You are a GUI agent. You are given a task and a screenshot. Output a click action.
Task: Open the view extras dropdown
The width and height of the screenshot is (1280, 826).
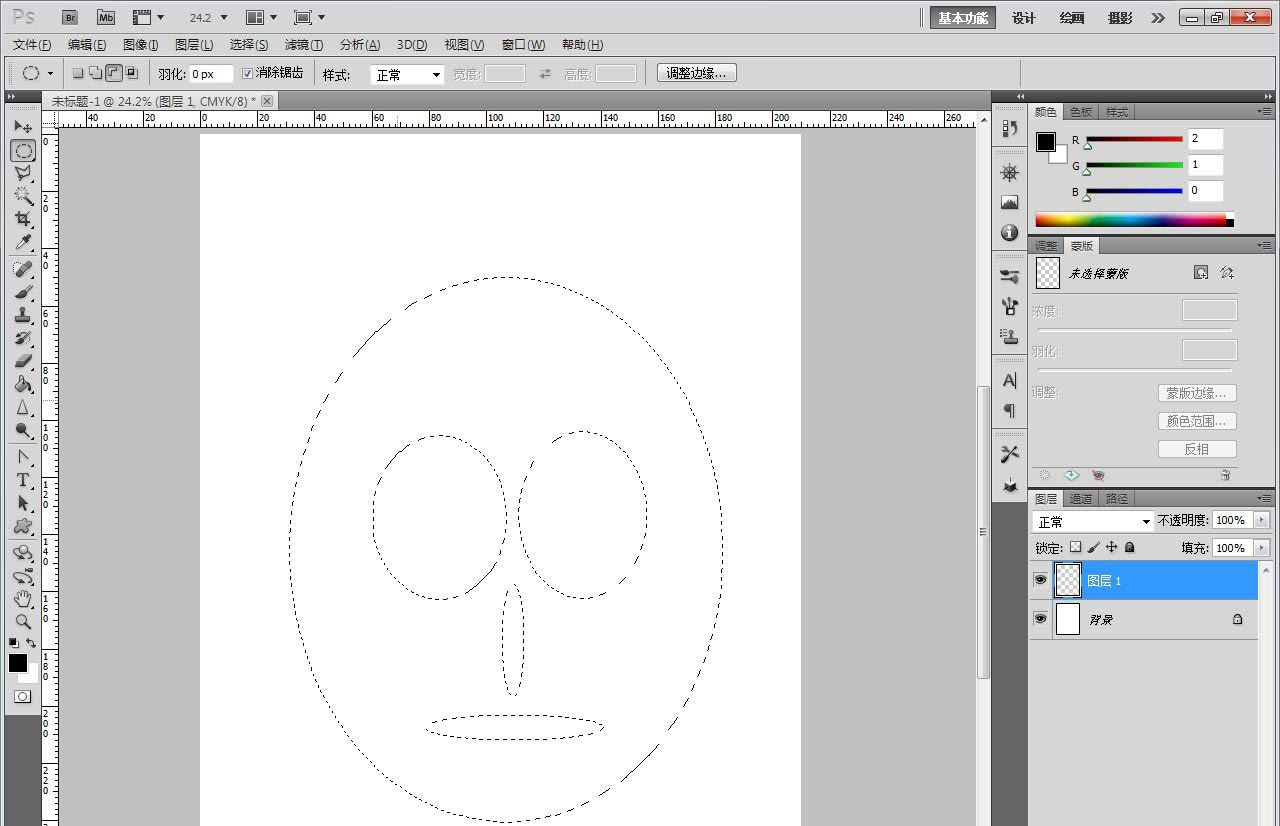149,17
